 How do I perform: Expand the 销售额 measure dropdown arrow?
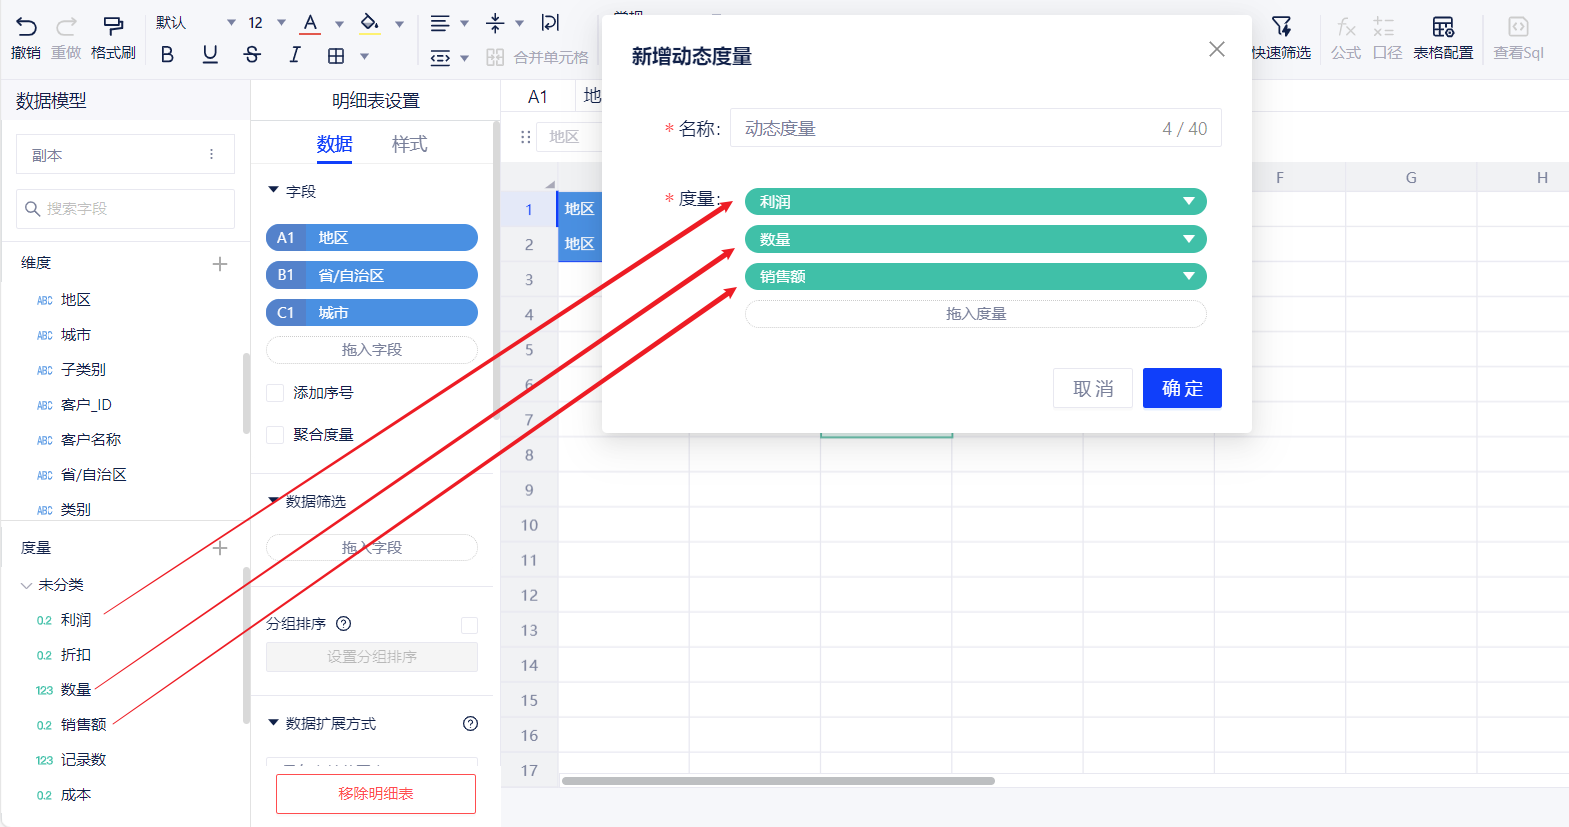coord(1188,277)
